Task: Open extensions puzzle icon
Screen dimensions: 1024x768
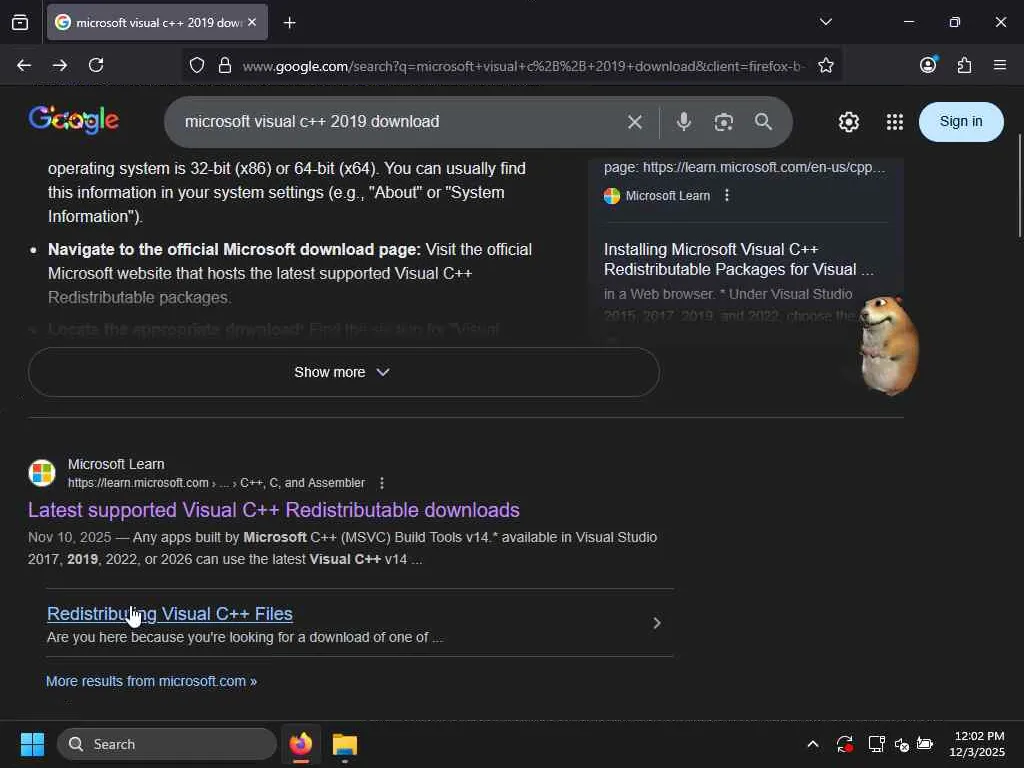Action: tap(964, 65)
